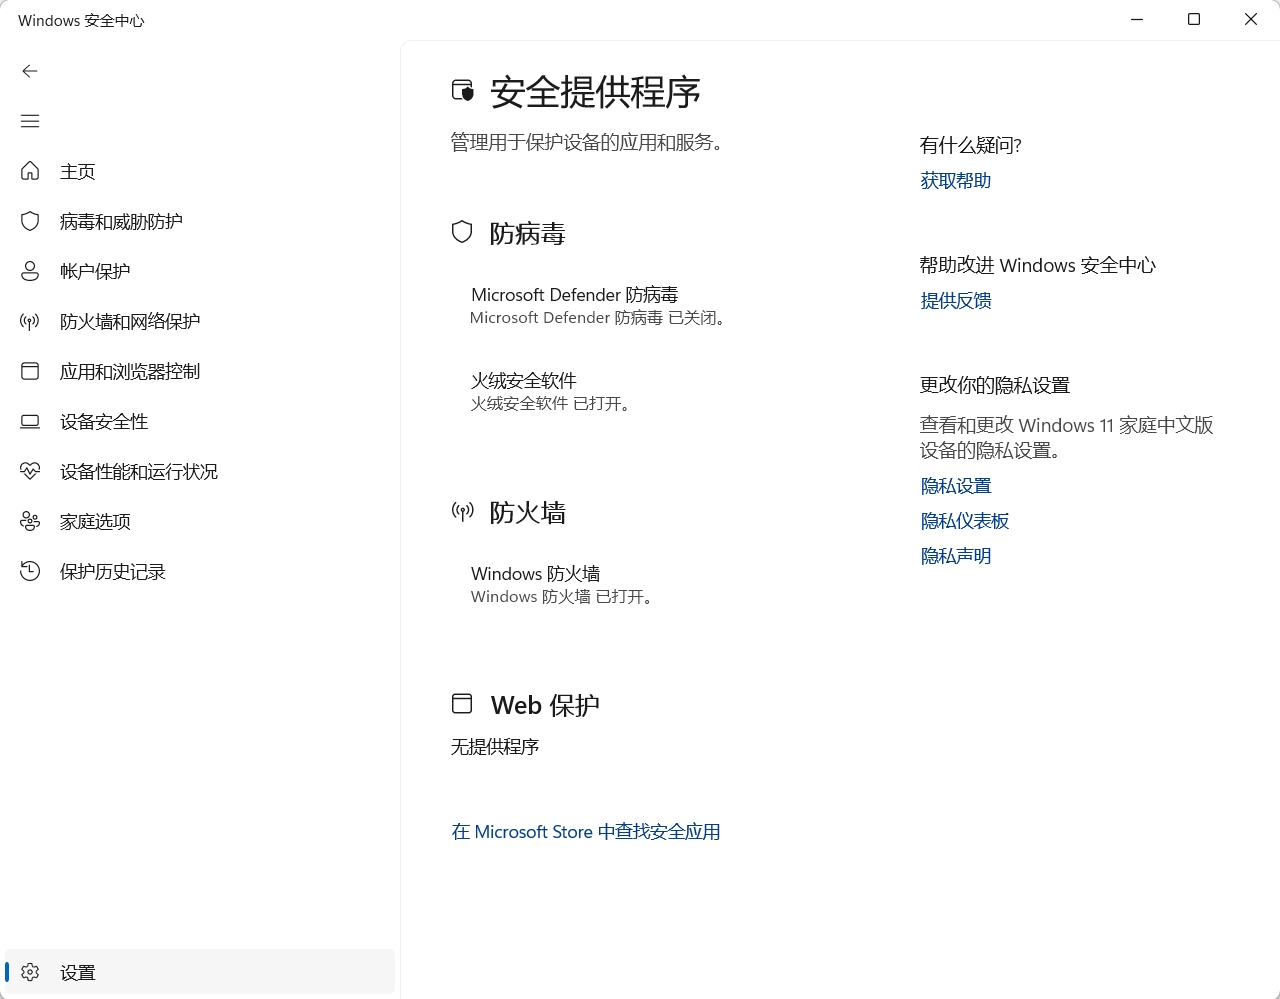Open the hamburger navigation menu

pyautogui.click(x=30, y=121)
